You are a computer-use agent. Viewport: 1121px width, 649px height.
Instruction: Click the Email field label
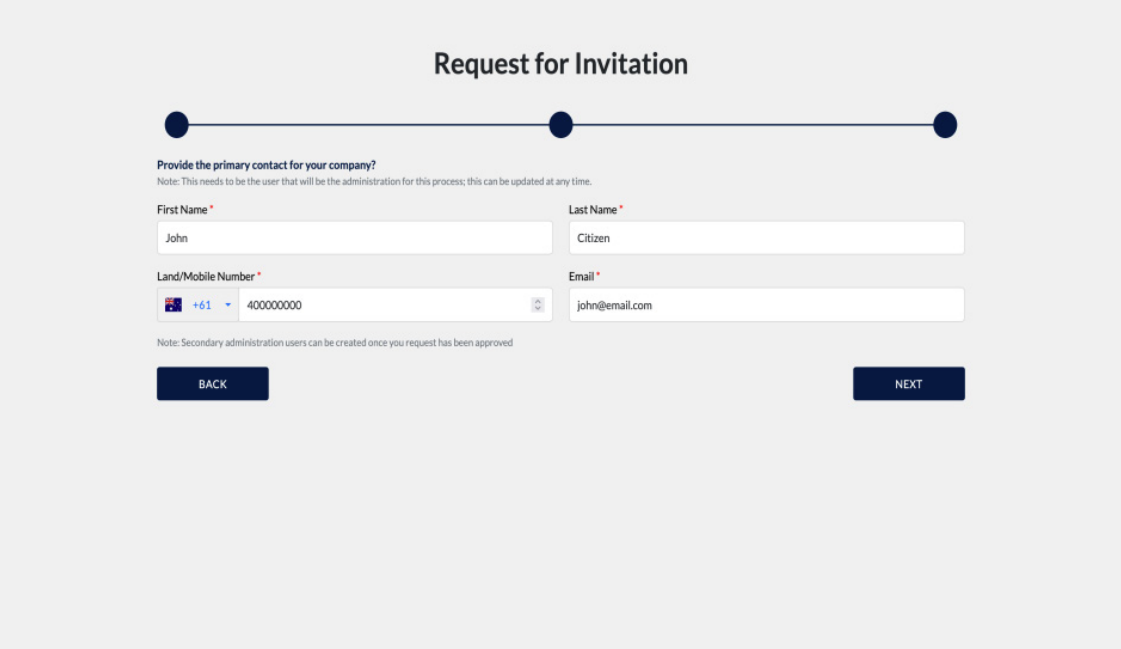click(581, 277)
